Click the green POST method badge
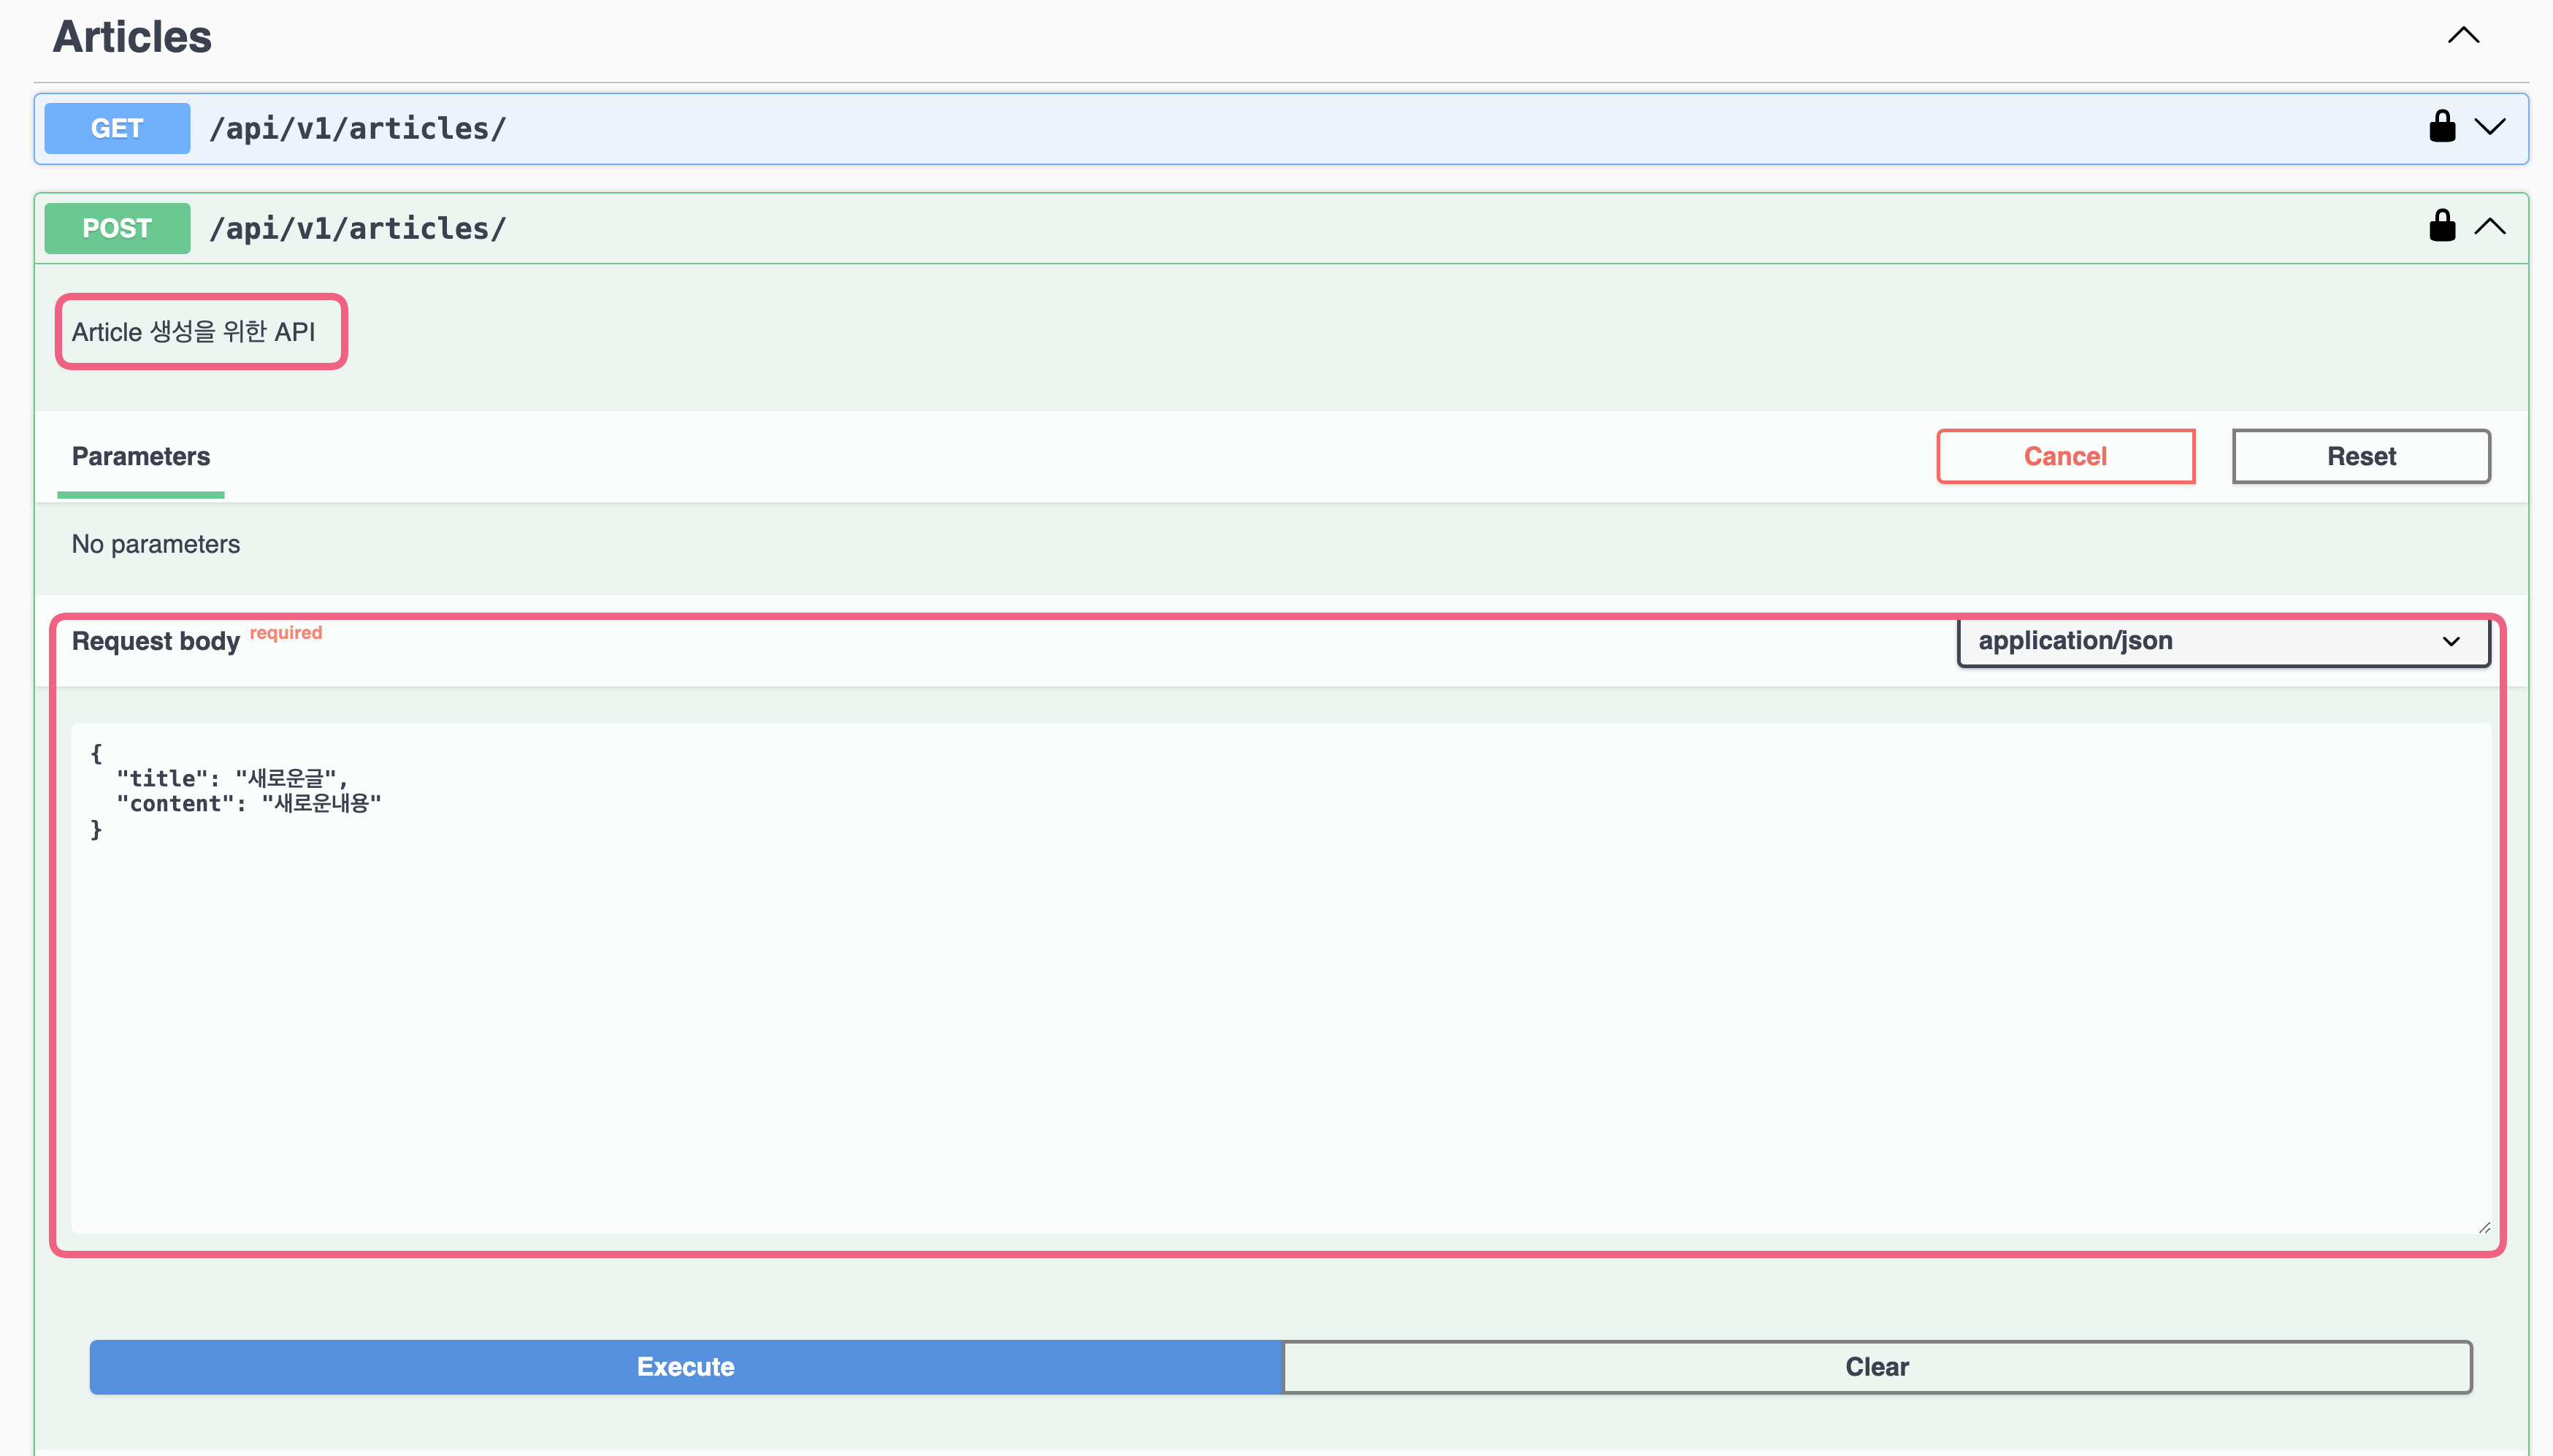This screenshot has width=2553, height=1456. (117, 228)
